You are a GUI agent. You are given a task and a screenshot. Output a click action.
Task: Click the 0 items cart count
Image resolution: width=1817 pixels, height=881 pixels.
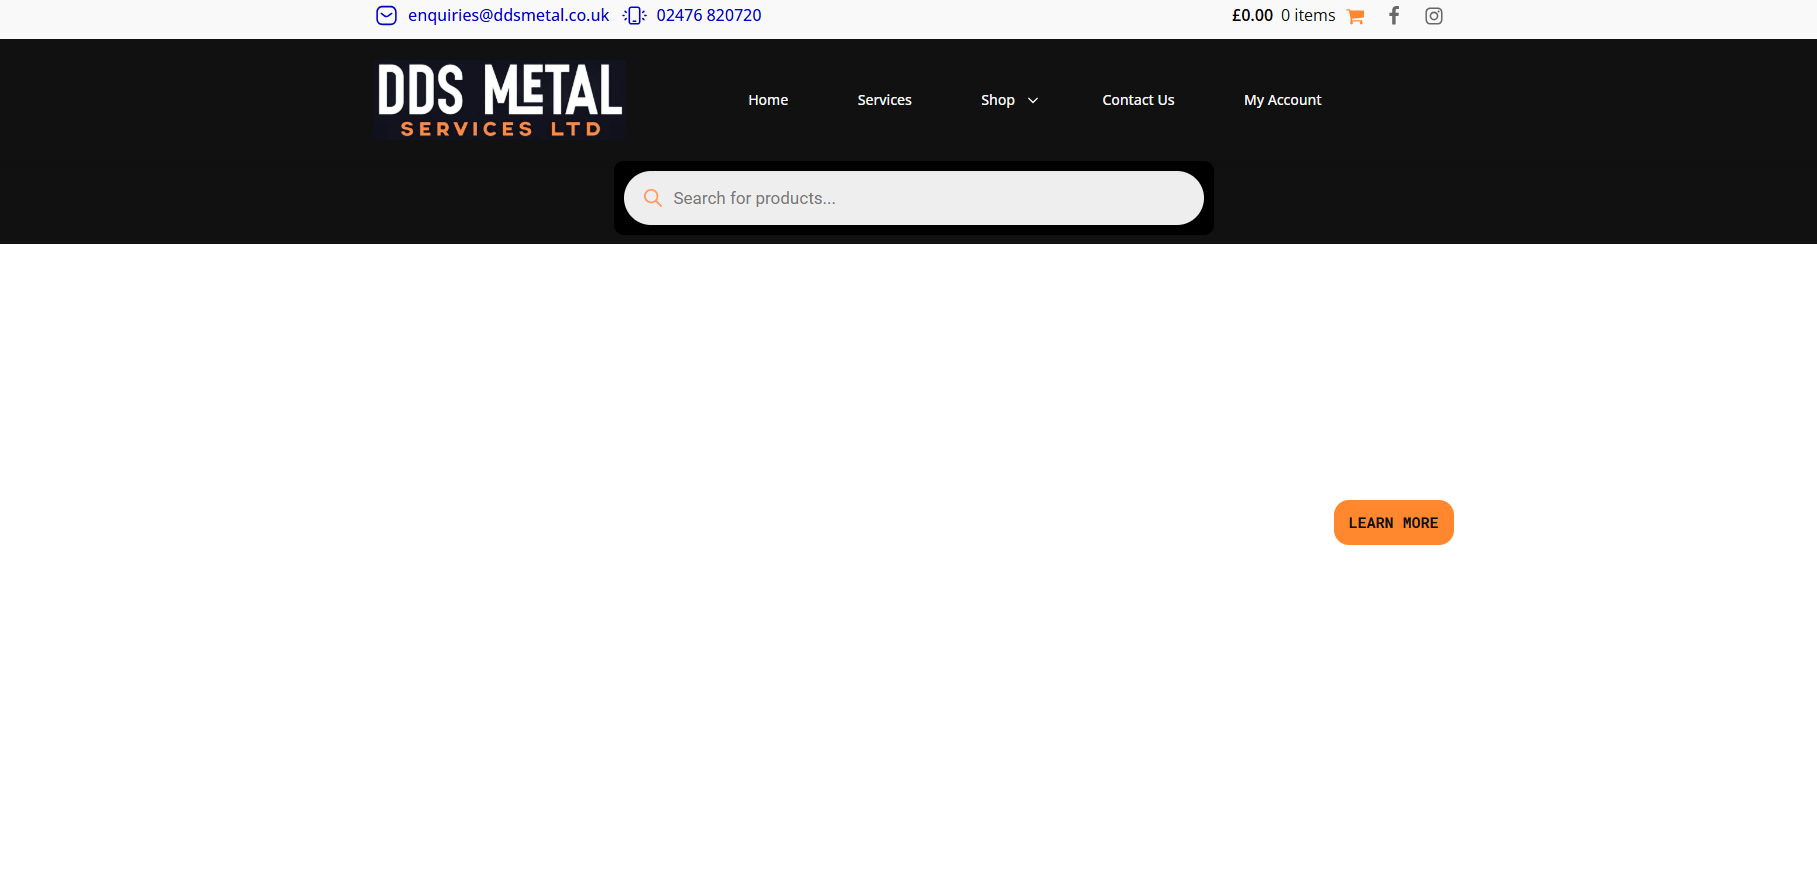click(x=1308, y=16)
